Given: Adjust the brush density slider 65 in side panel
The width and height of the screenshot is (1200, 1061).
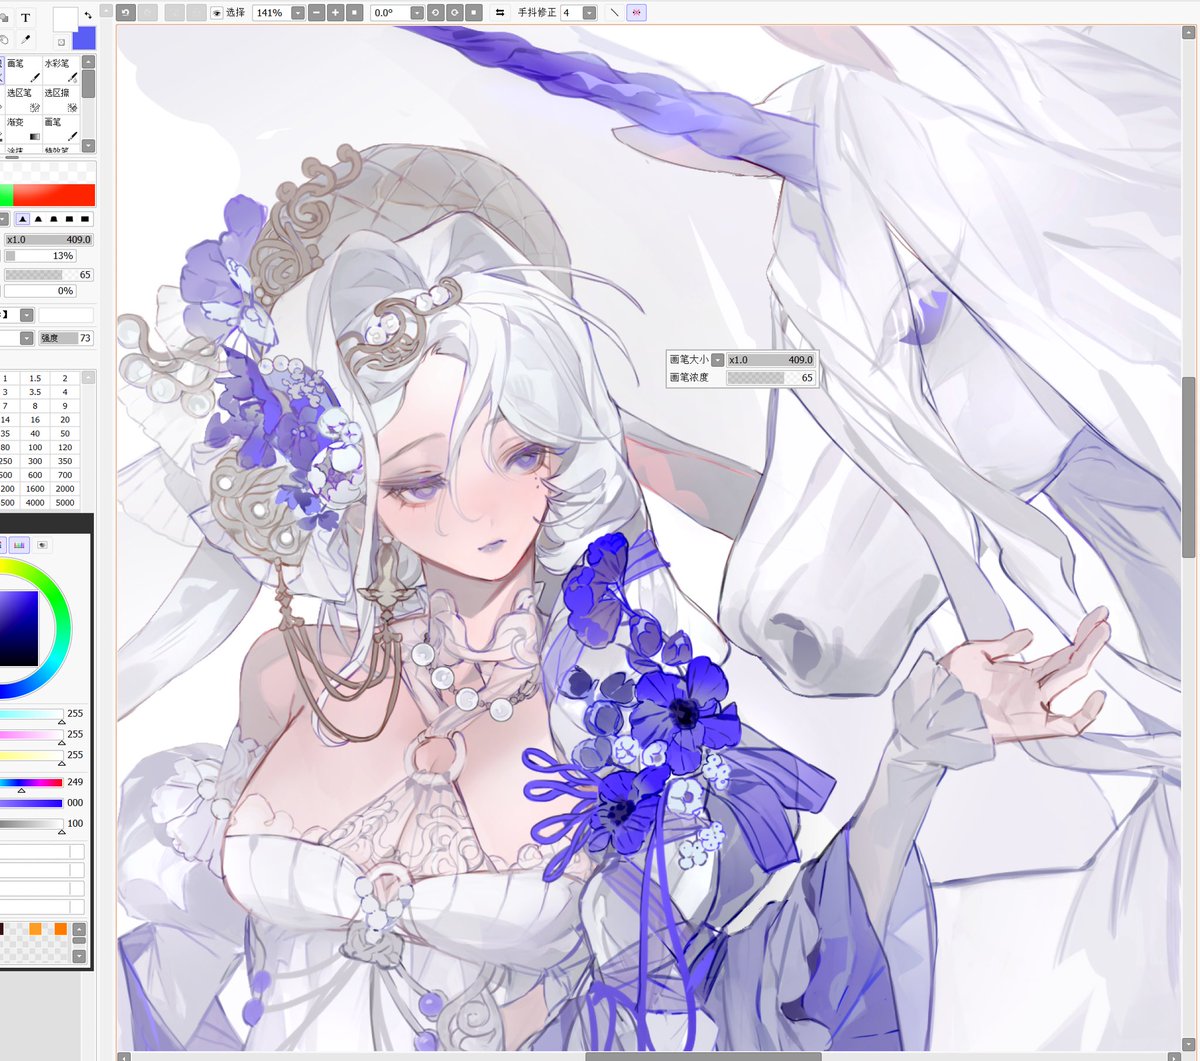Looking at the screenshot, I should point(48,275).
